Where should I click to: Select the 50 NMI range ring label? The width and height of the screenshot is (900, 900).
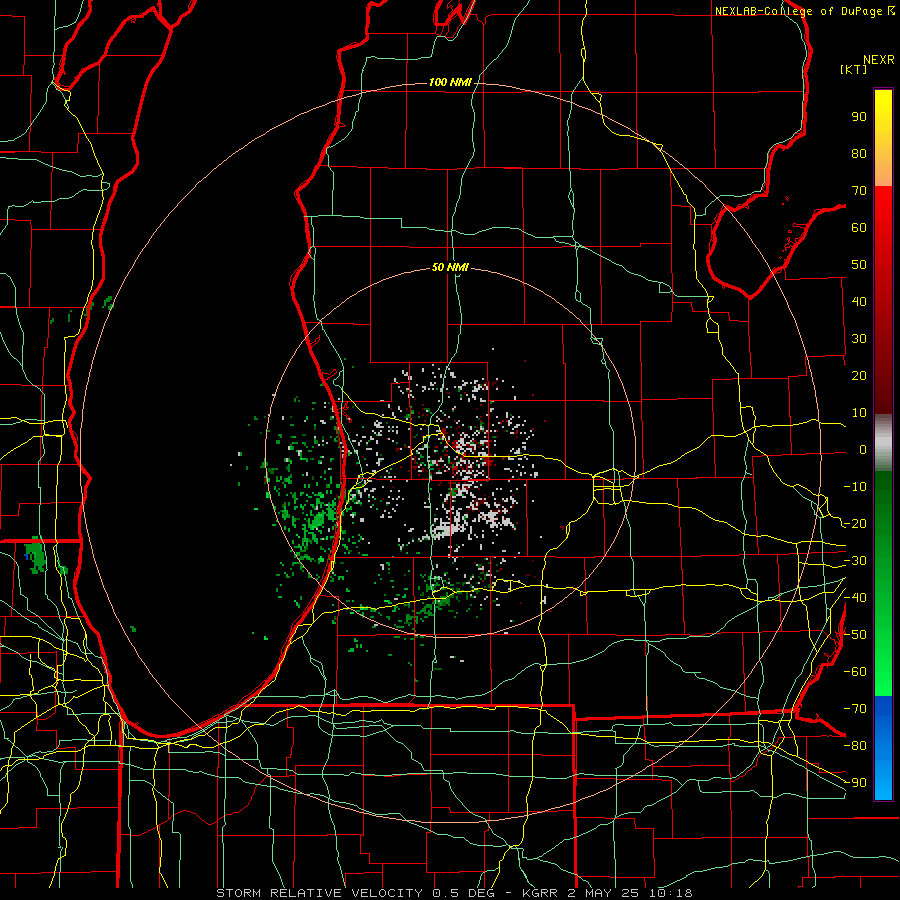tap(450, 267)
